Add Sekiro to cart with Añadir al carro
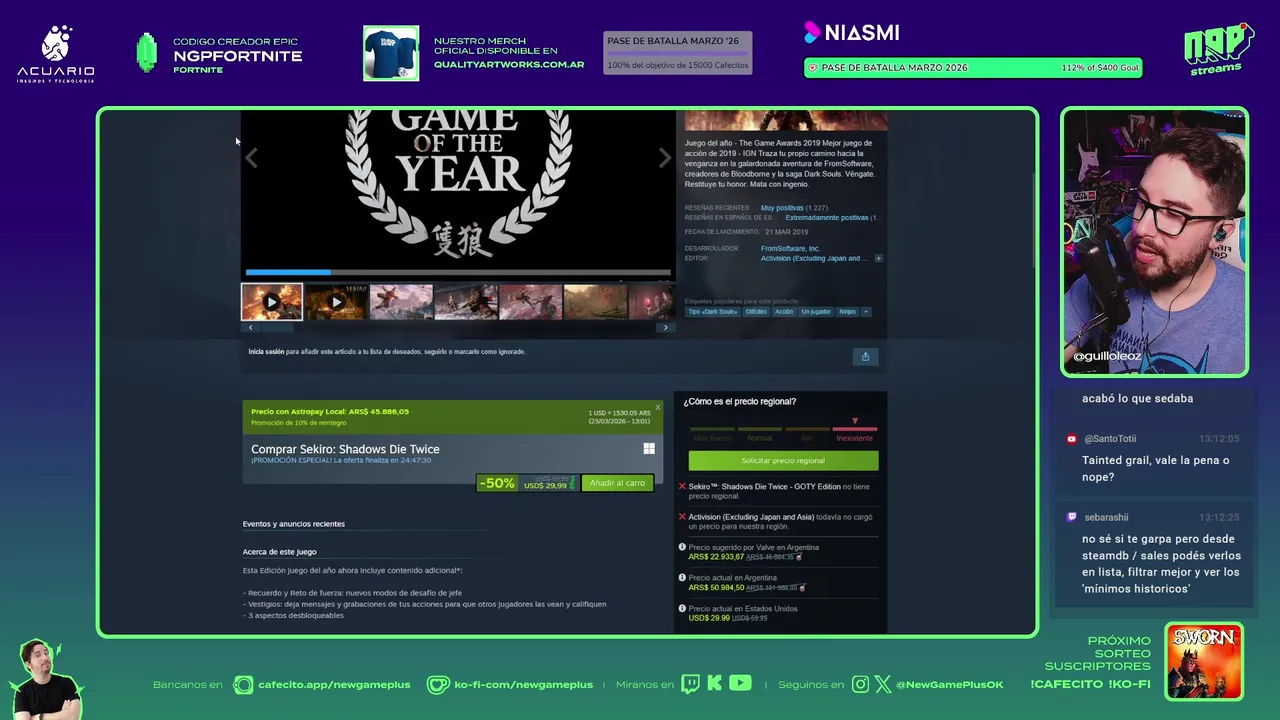Viewport: 1280px width, 720px height. [617, 483]
